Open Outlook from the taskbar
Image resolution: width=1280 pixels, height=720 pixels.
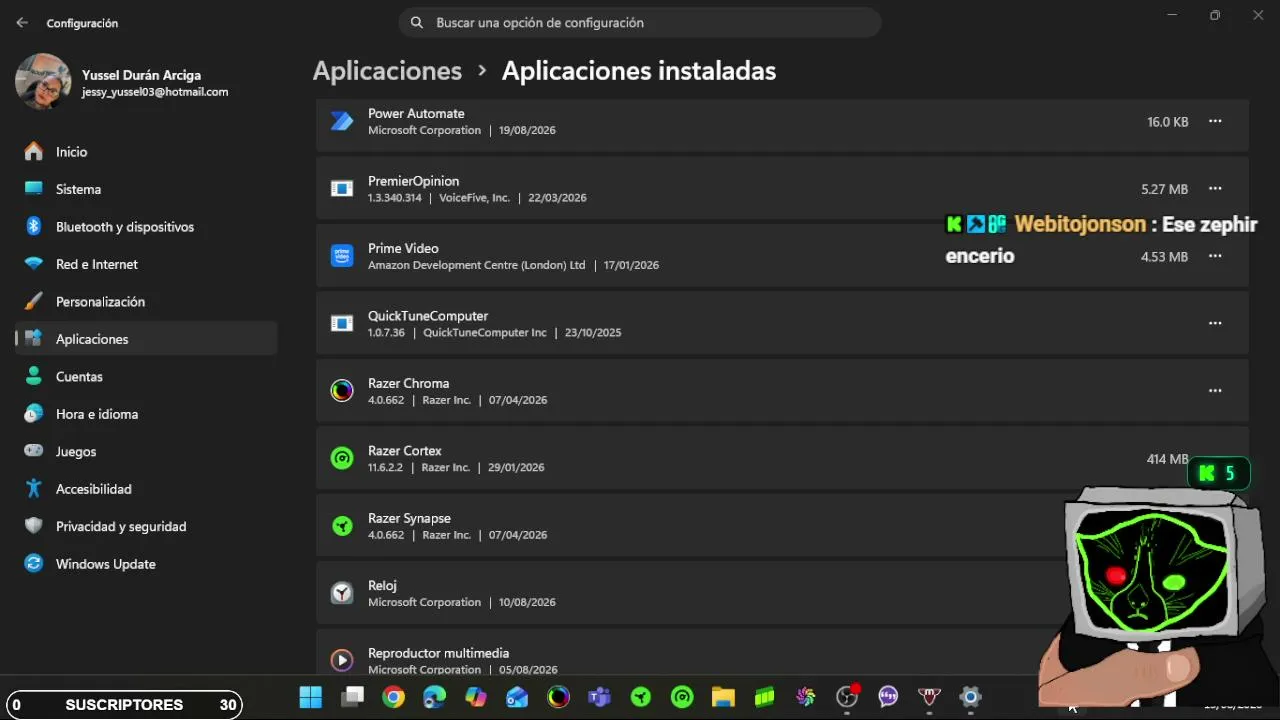pyautogui.click(x=517, y=697)
